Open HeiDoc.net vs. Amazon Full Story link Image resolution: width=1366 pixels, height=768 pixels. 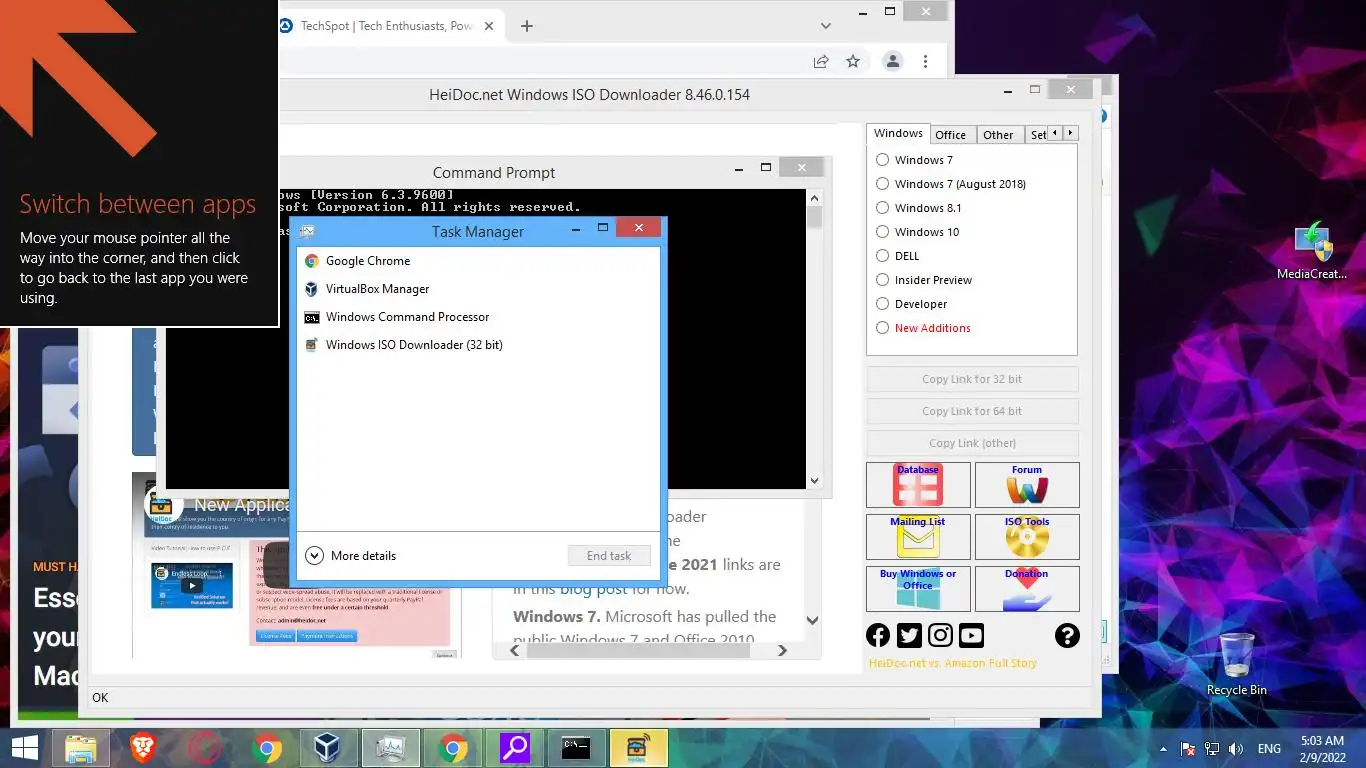point(953,663)
